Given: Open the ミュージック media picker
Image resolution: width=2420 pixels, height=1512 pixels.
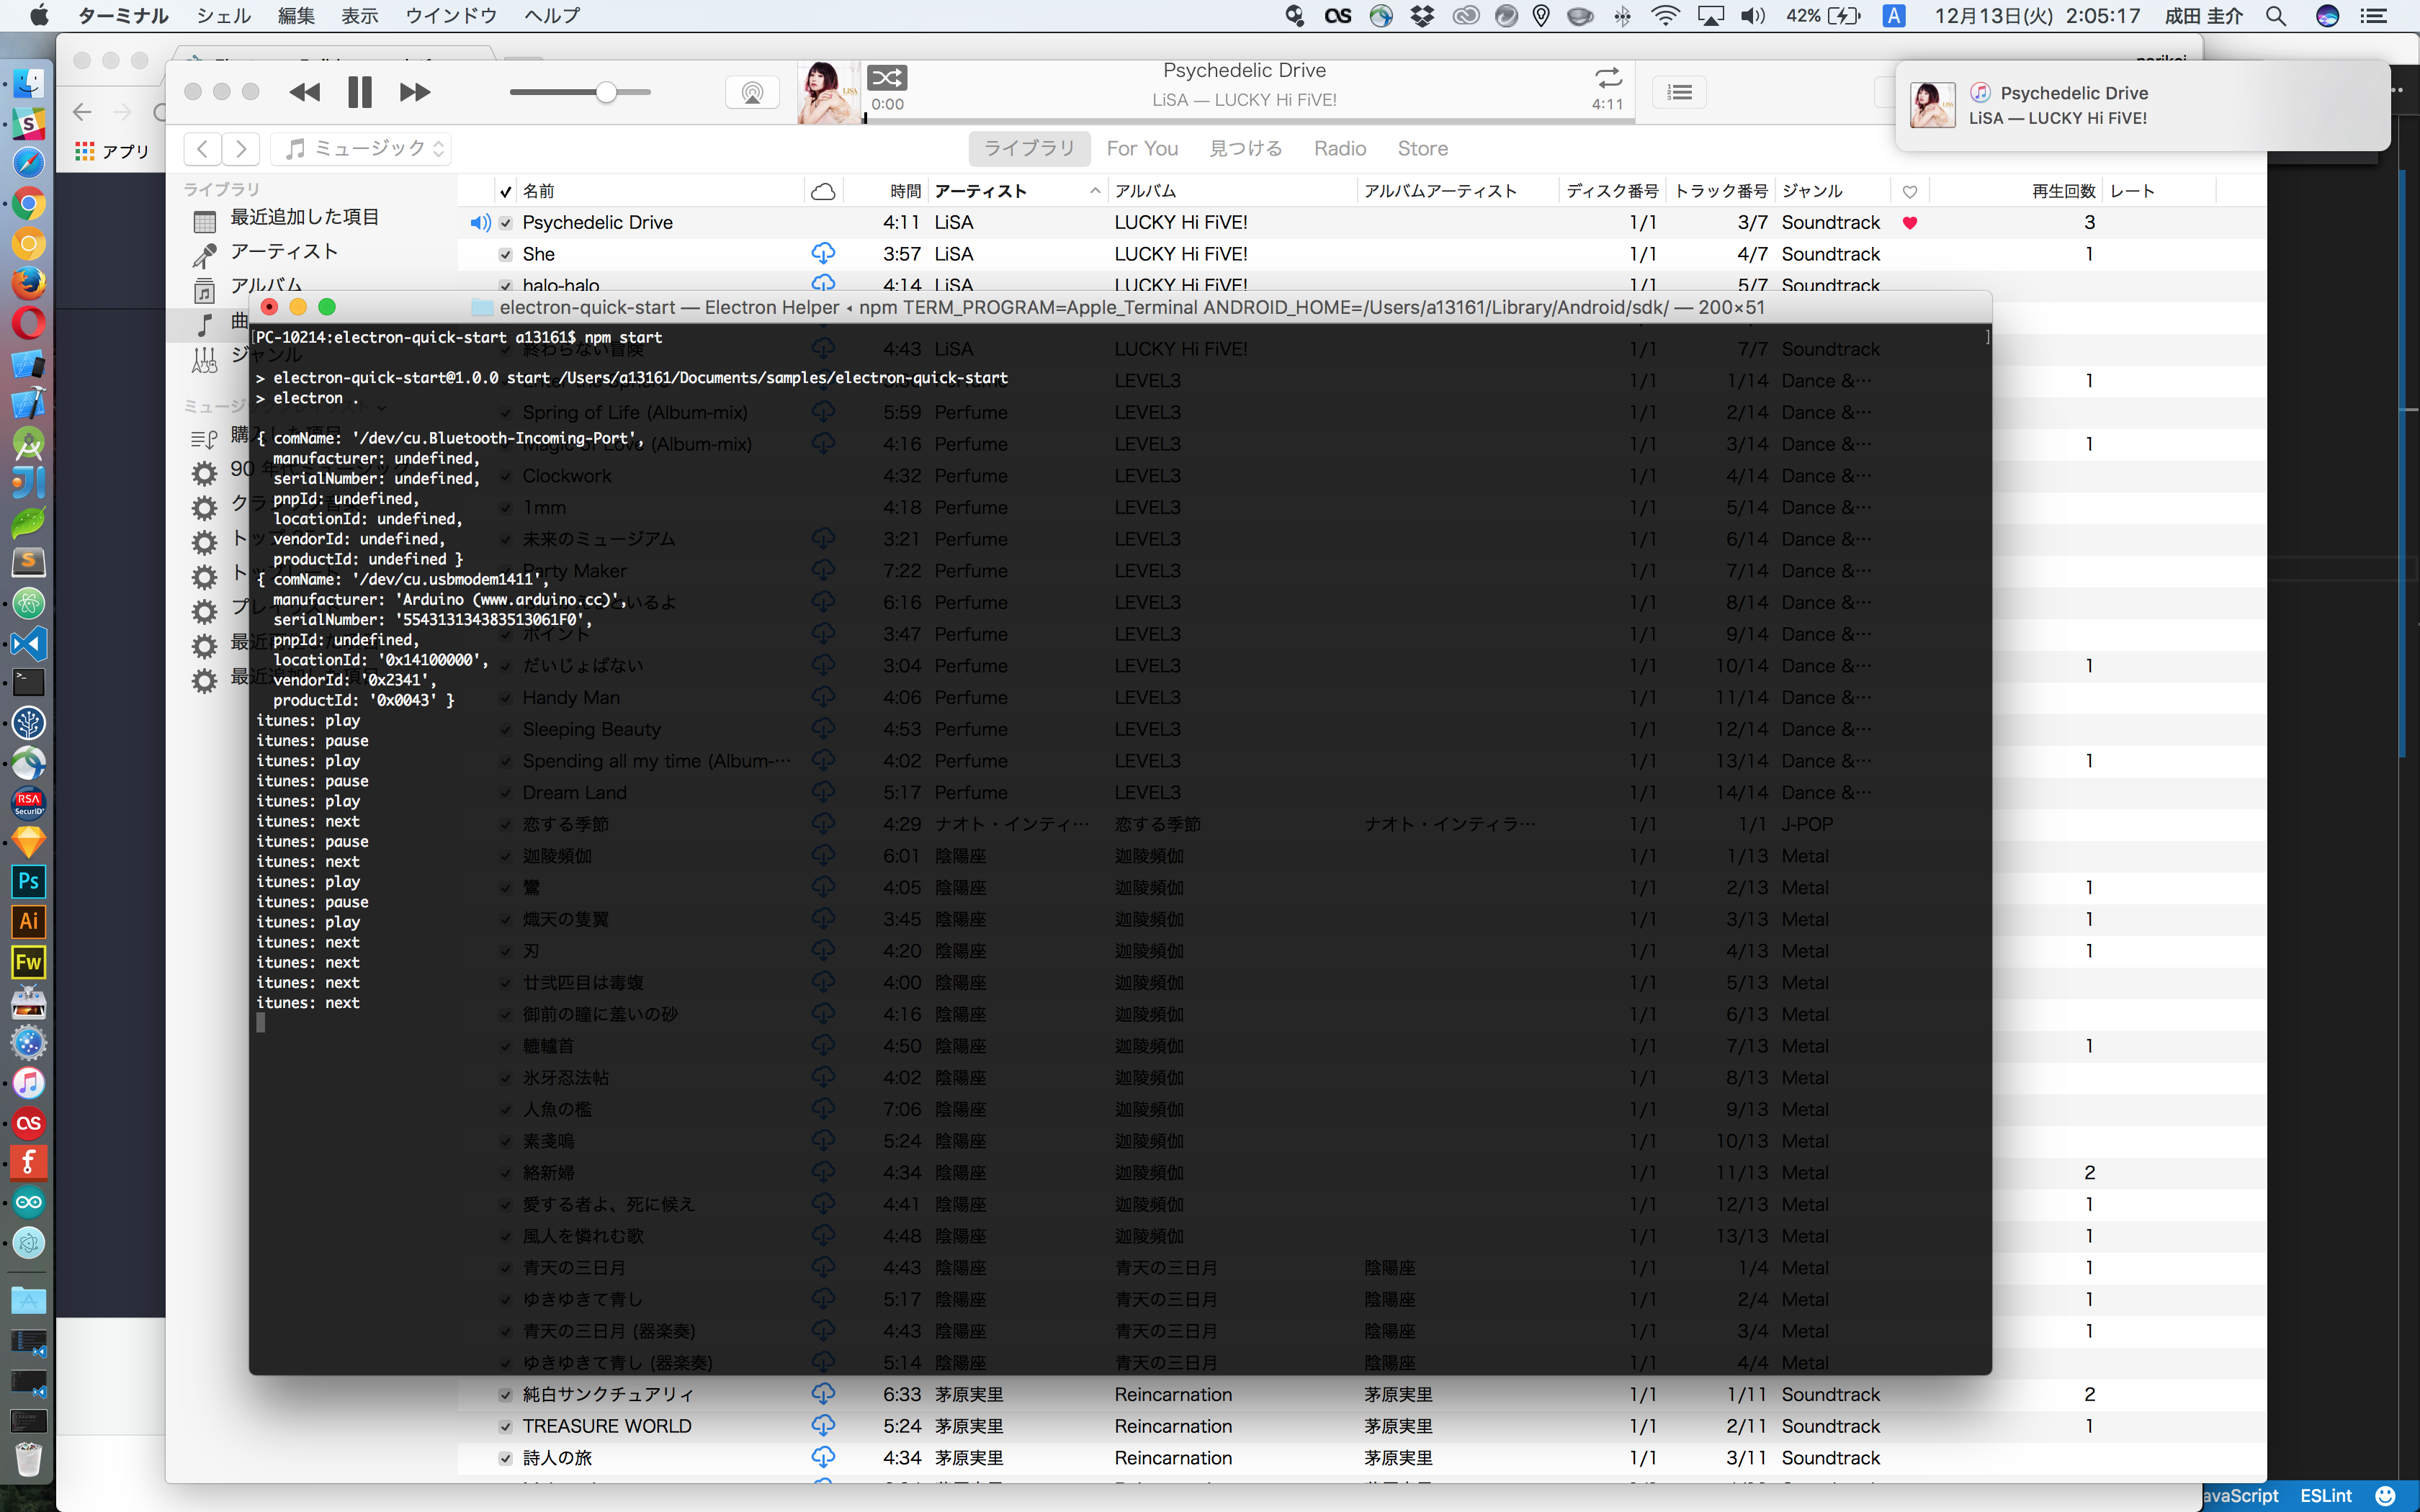Looking at the screenshot, I should [x=361, y=149].
